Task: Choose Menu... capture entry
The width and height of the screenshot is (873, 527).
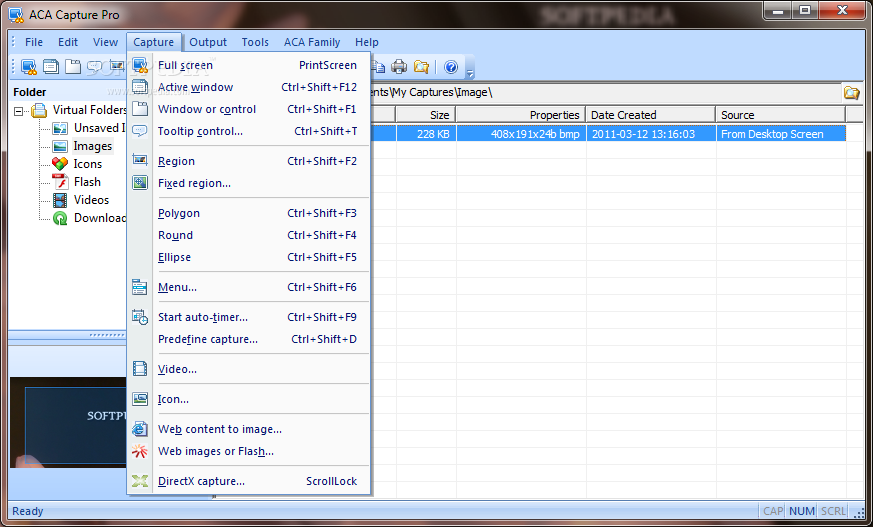Action: [x=249, y=287]
